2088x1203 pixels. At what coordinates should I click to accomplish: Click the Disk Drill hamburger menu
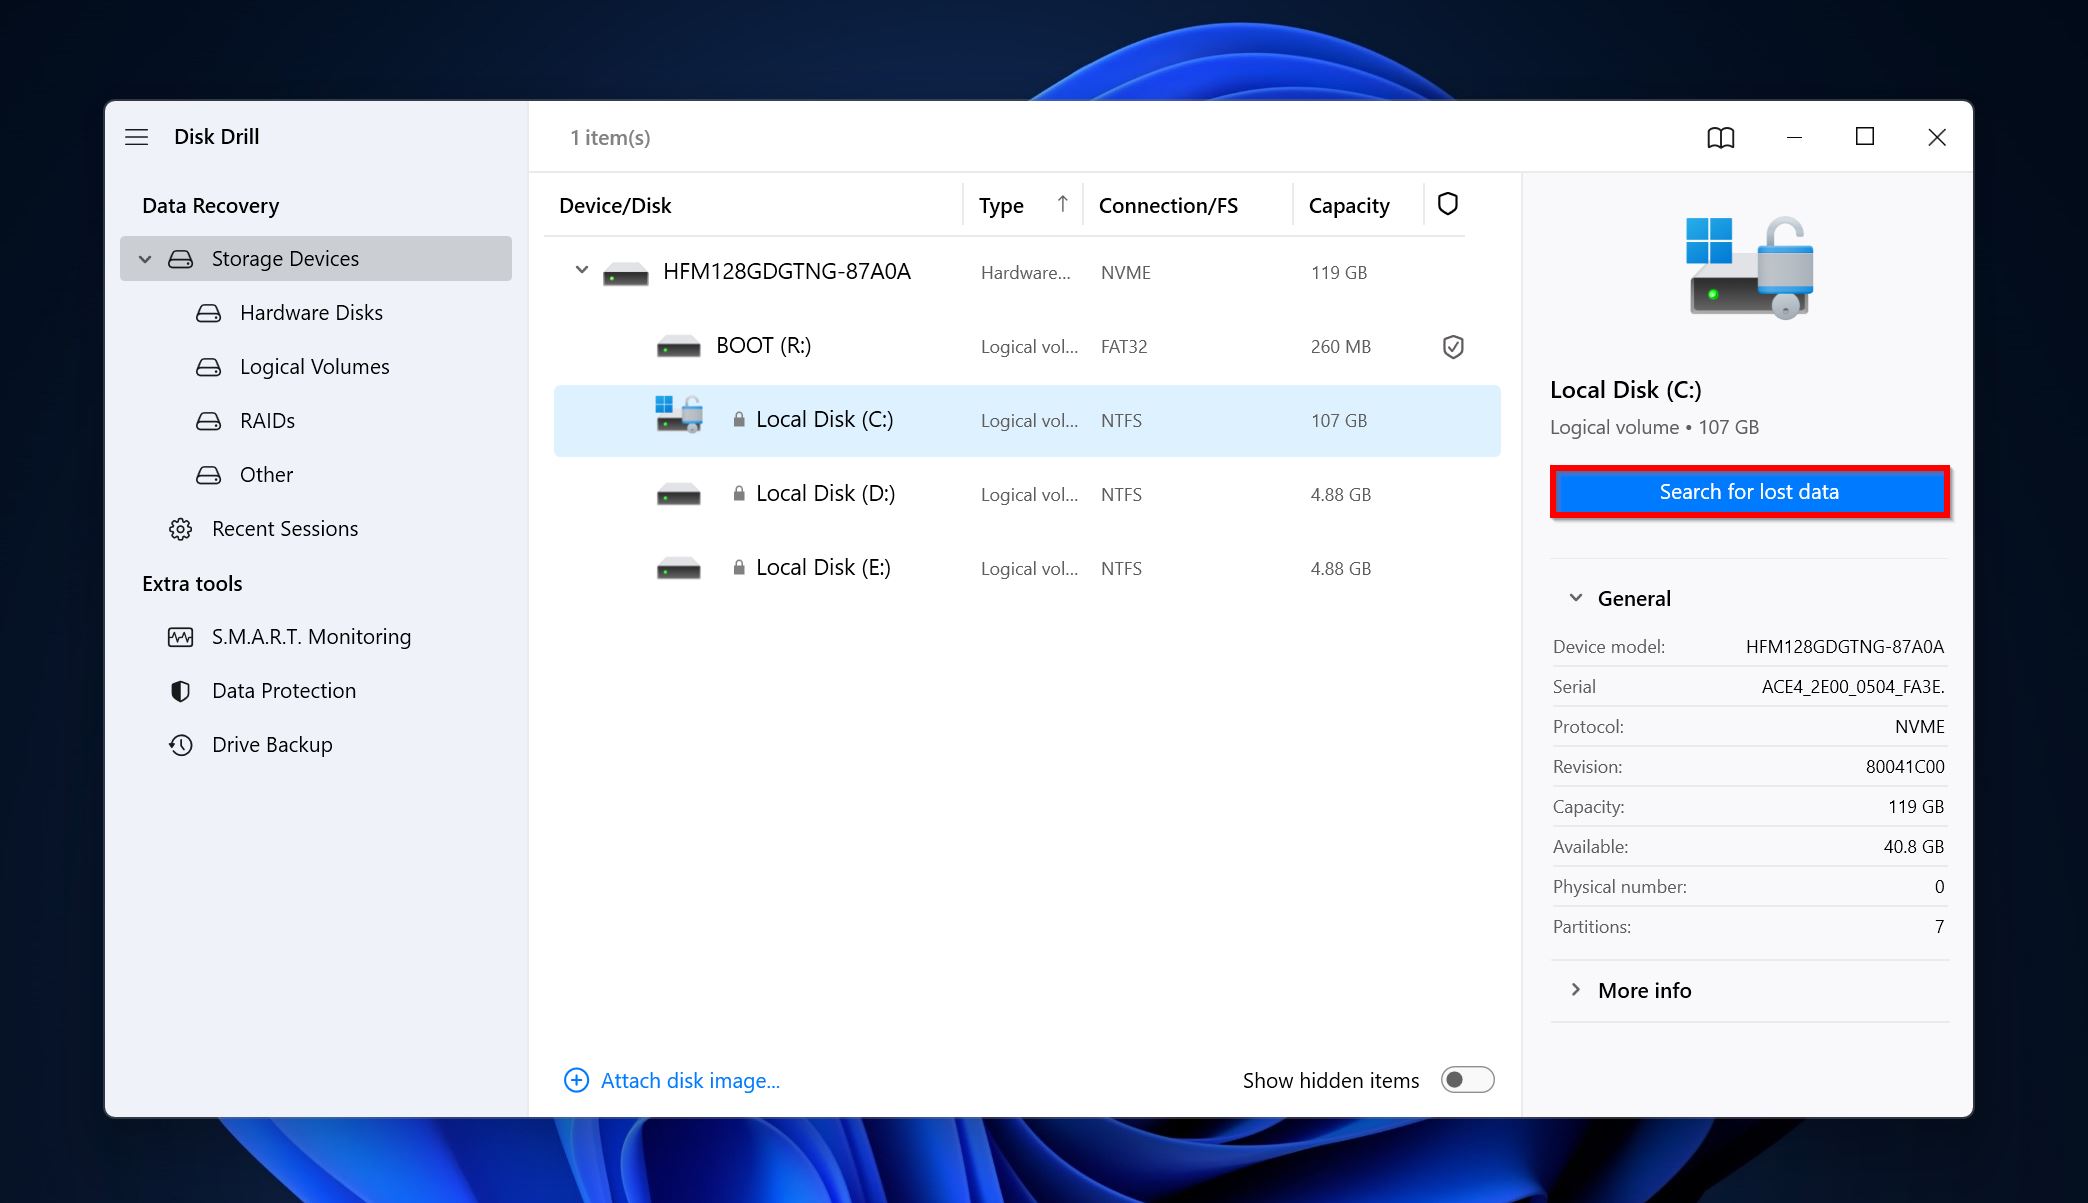[x=138, y=136]
